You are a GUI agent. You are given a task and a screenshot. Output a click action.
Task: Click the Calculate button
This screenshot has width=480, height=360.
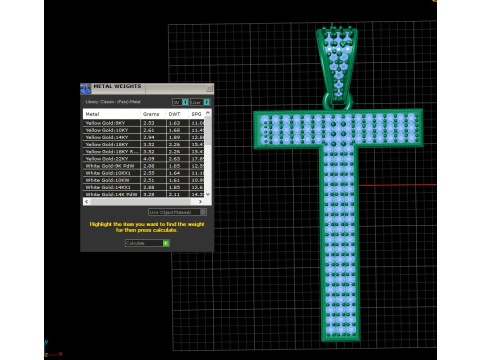[x=148, y=243]
